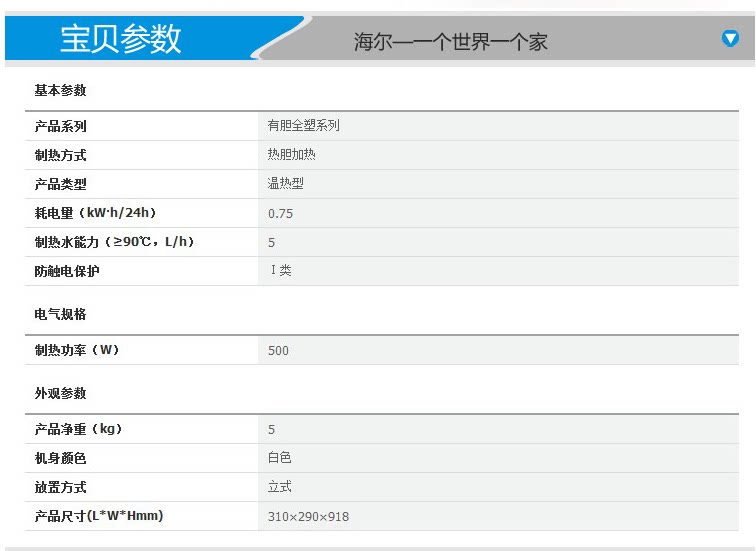This screenshot has width=756, height=551.
Task: Click the 温热型 product type value
Action: coord(286,184)
